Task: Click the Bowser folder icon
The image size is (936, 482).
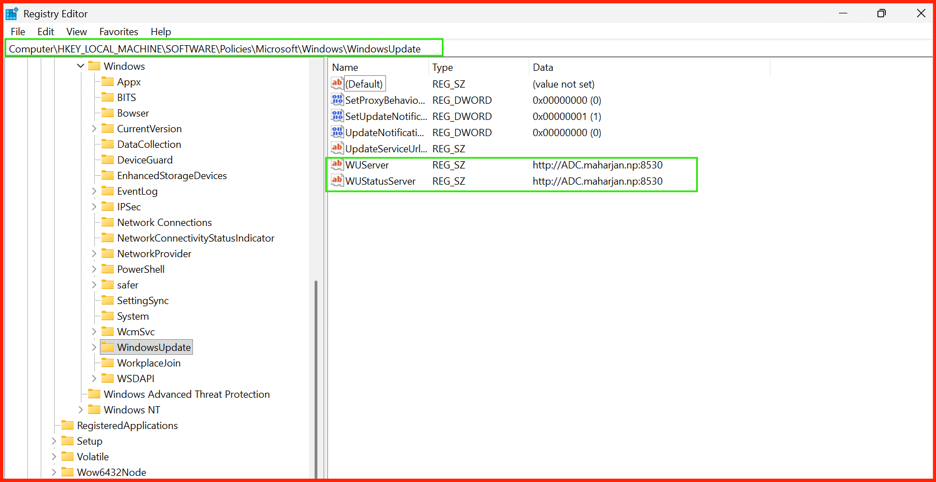Action: [107, 113]
